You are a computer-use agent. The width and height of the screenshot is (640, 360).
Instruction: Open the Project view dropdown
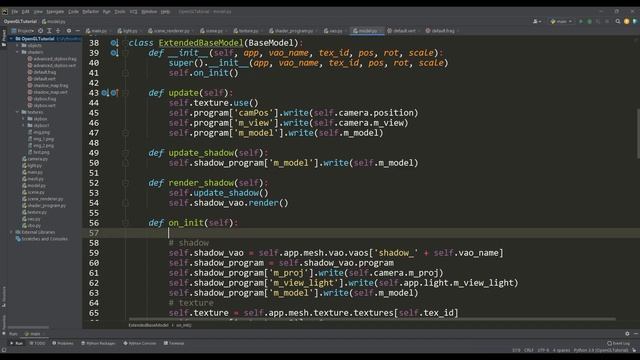[x=23, y=31]
